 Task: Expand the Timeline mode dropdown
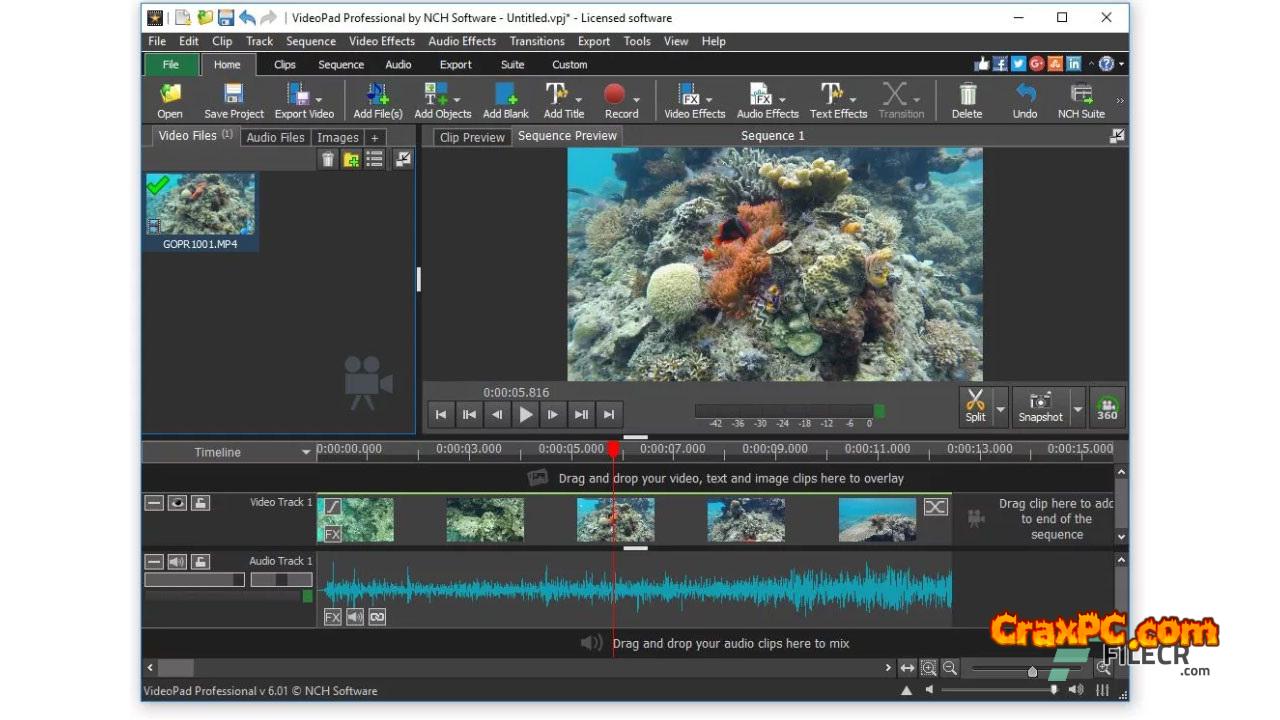306,453
